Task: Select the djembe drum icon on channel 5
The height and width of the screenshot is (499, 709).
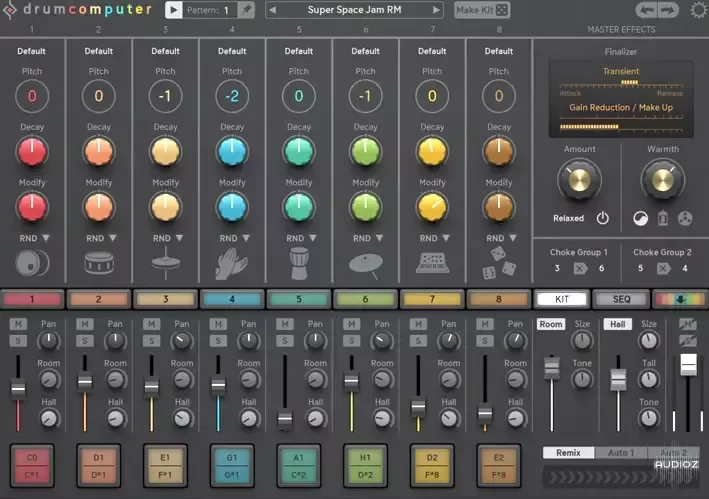Action: [x=299, y=264]
